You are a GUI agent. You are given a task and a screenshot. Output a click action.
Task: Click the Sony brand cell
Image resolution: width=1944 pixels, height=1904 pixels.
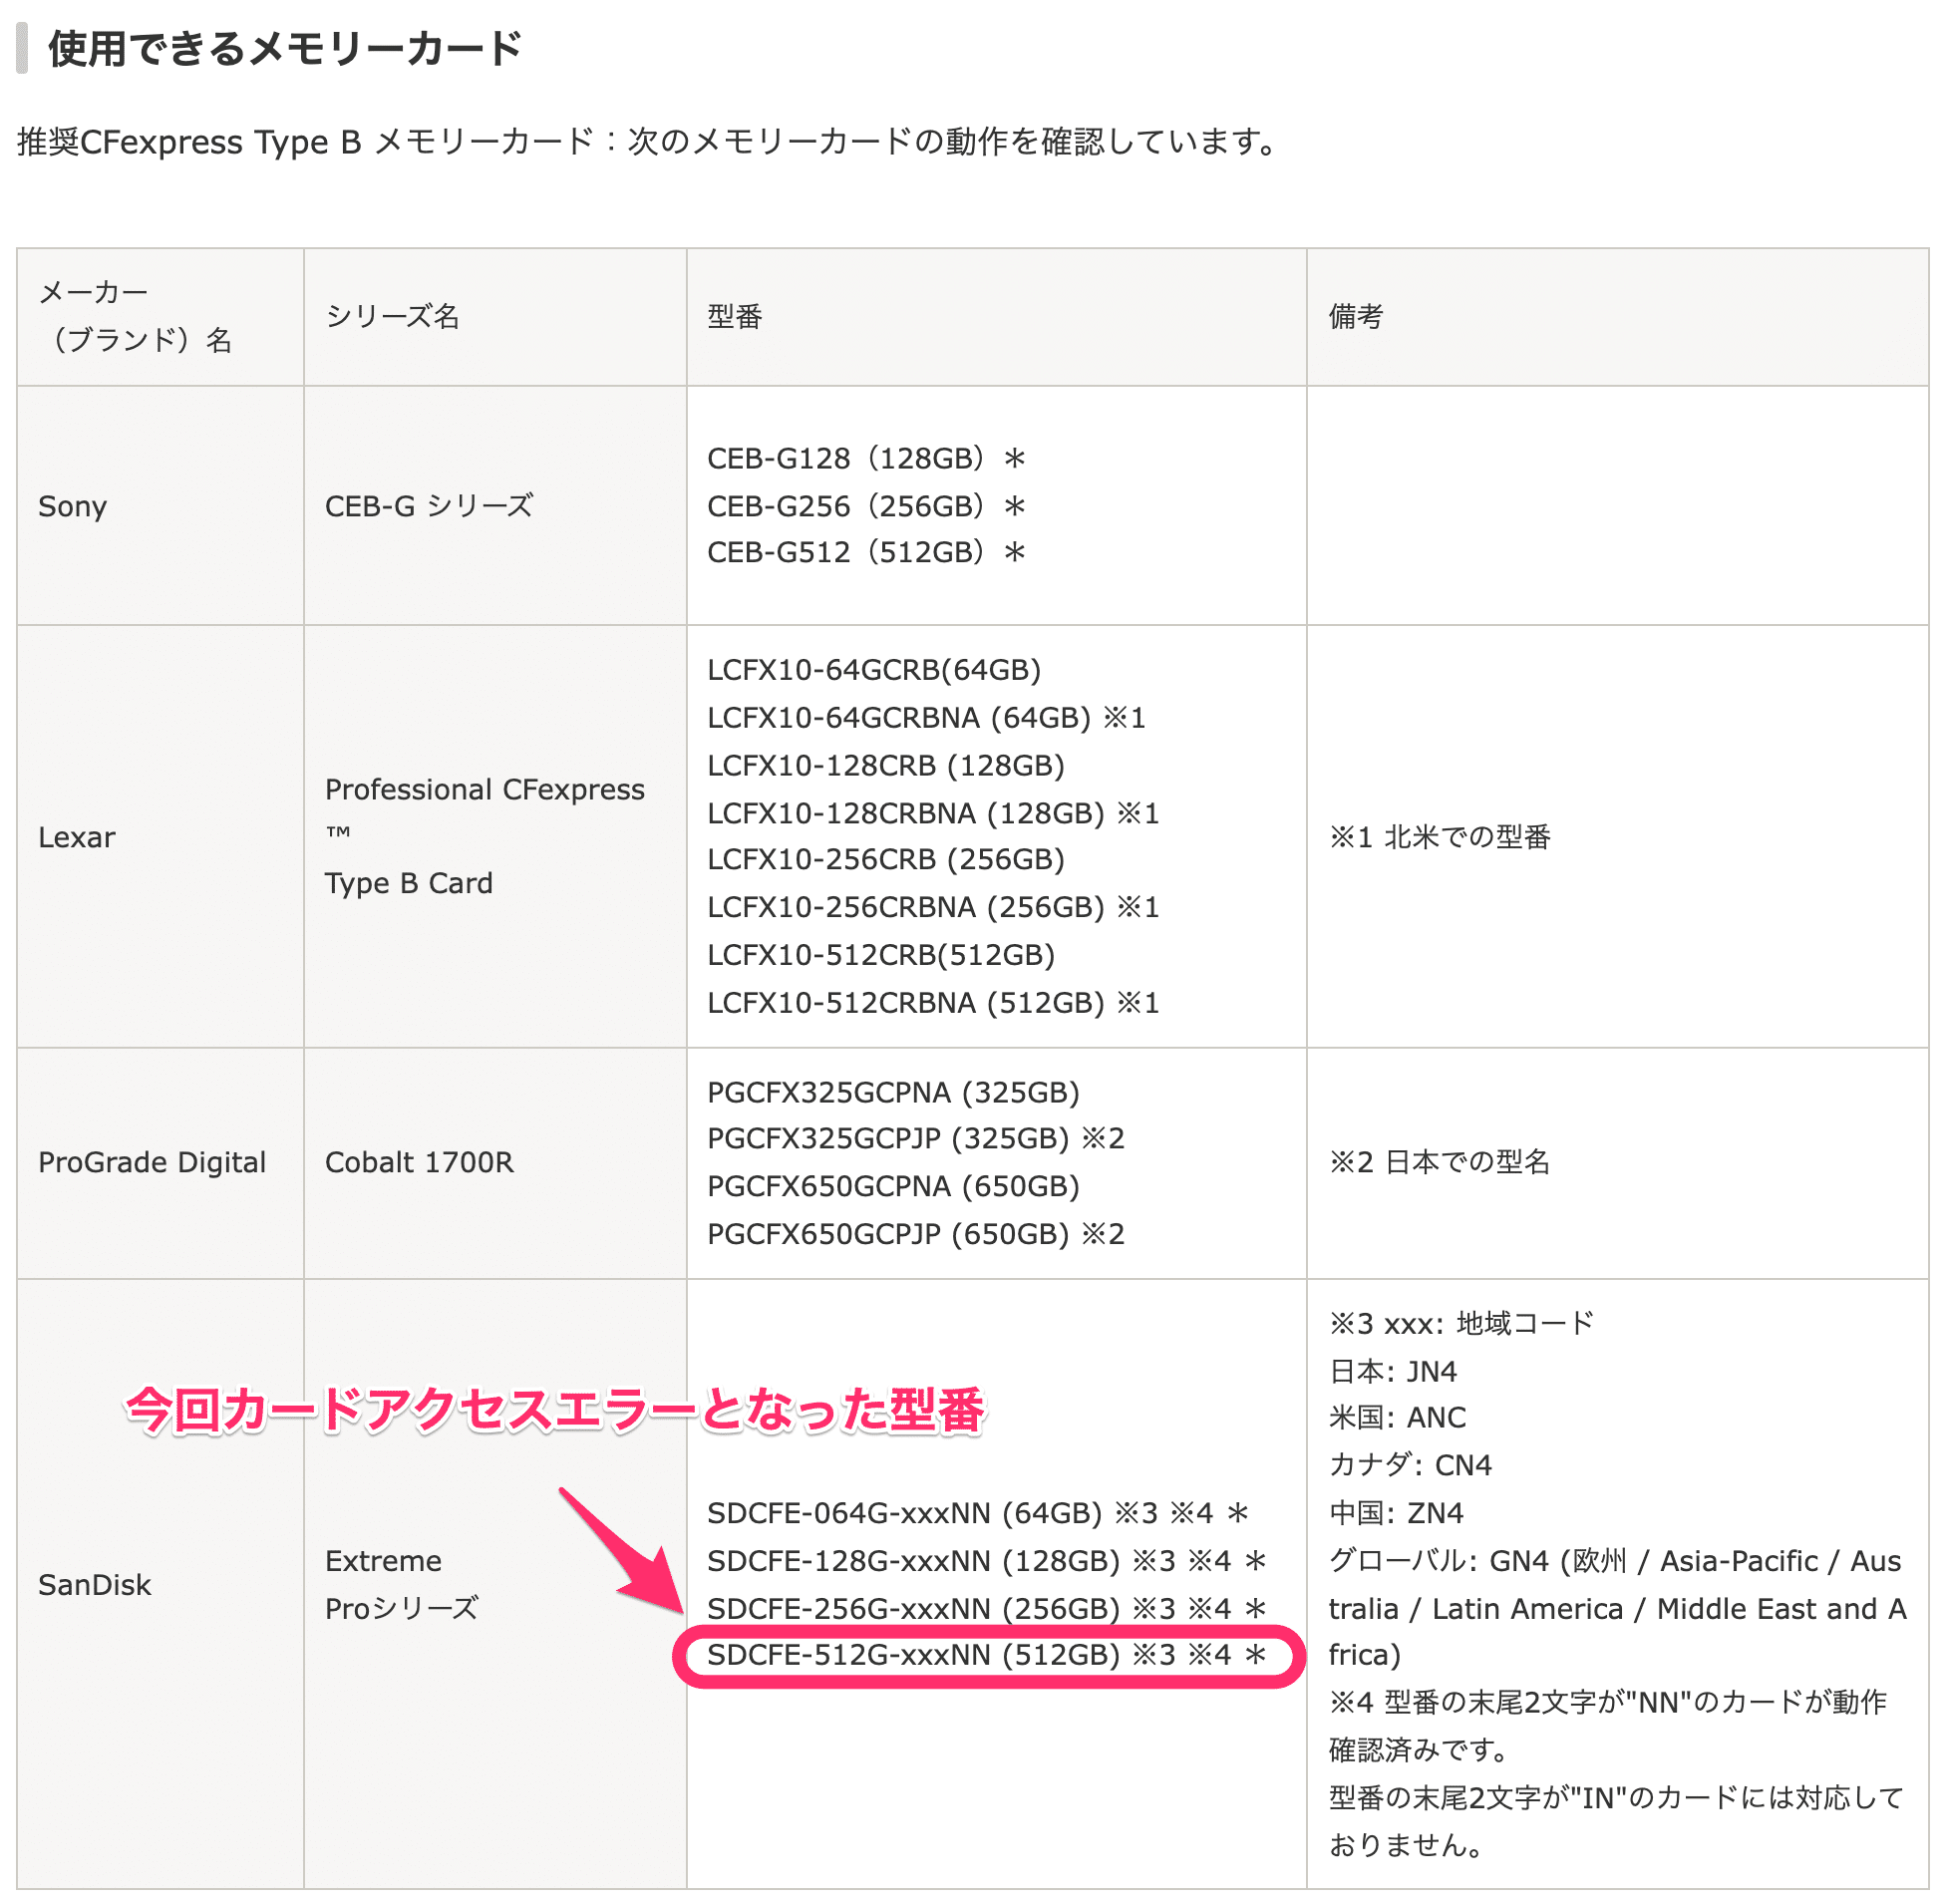point(72,506)
